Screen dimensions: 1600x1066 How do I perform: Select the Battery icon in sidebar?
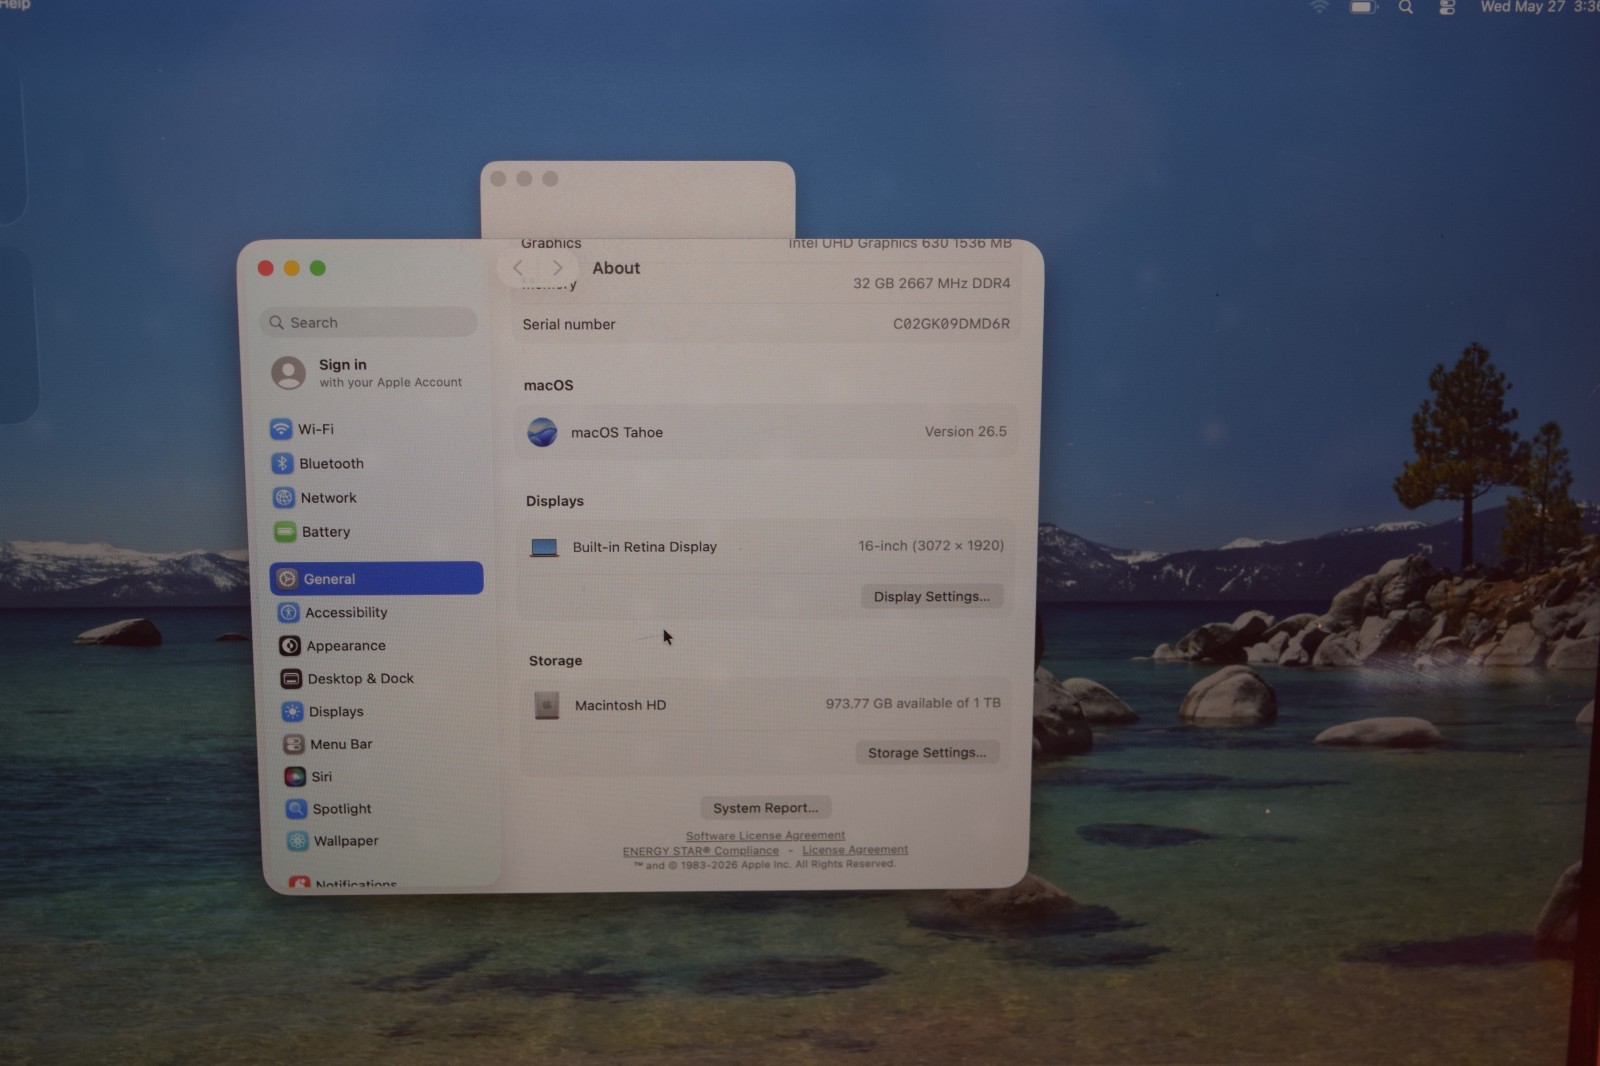(x=285, y=532)
